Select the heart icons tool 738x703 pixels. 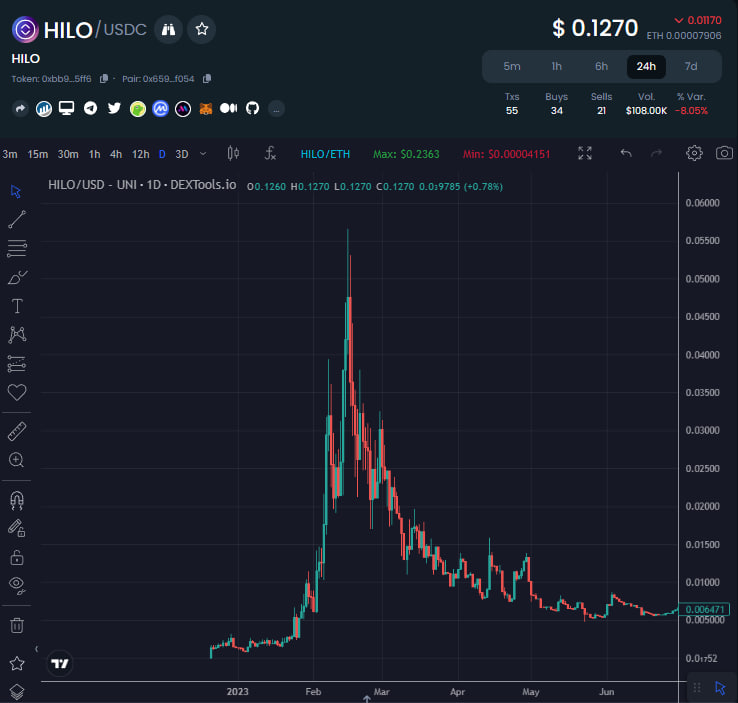(17, 392)
